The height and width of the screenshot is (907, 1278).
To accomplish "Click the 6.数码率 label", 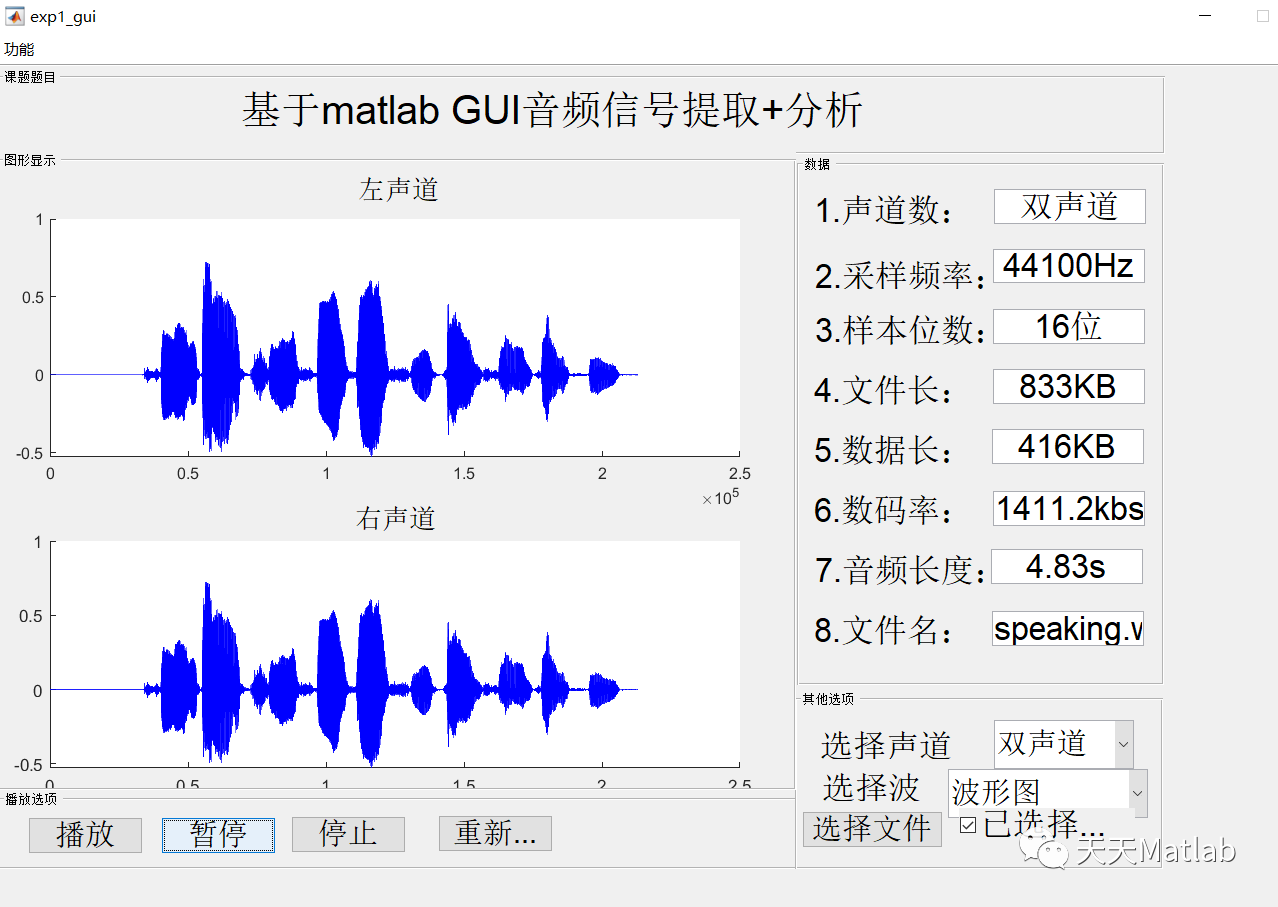I will (x=883, y=511).
